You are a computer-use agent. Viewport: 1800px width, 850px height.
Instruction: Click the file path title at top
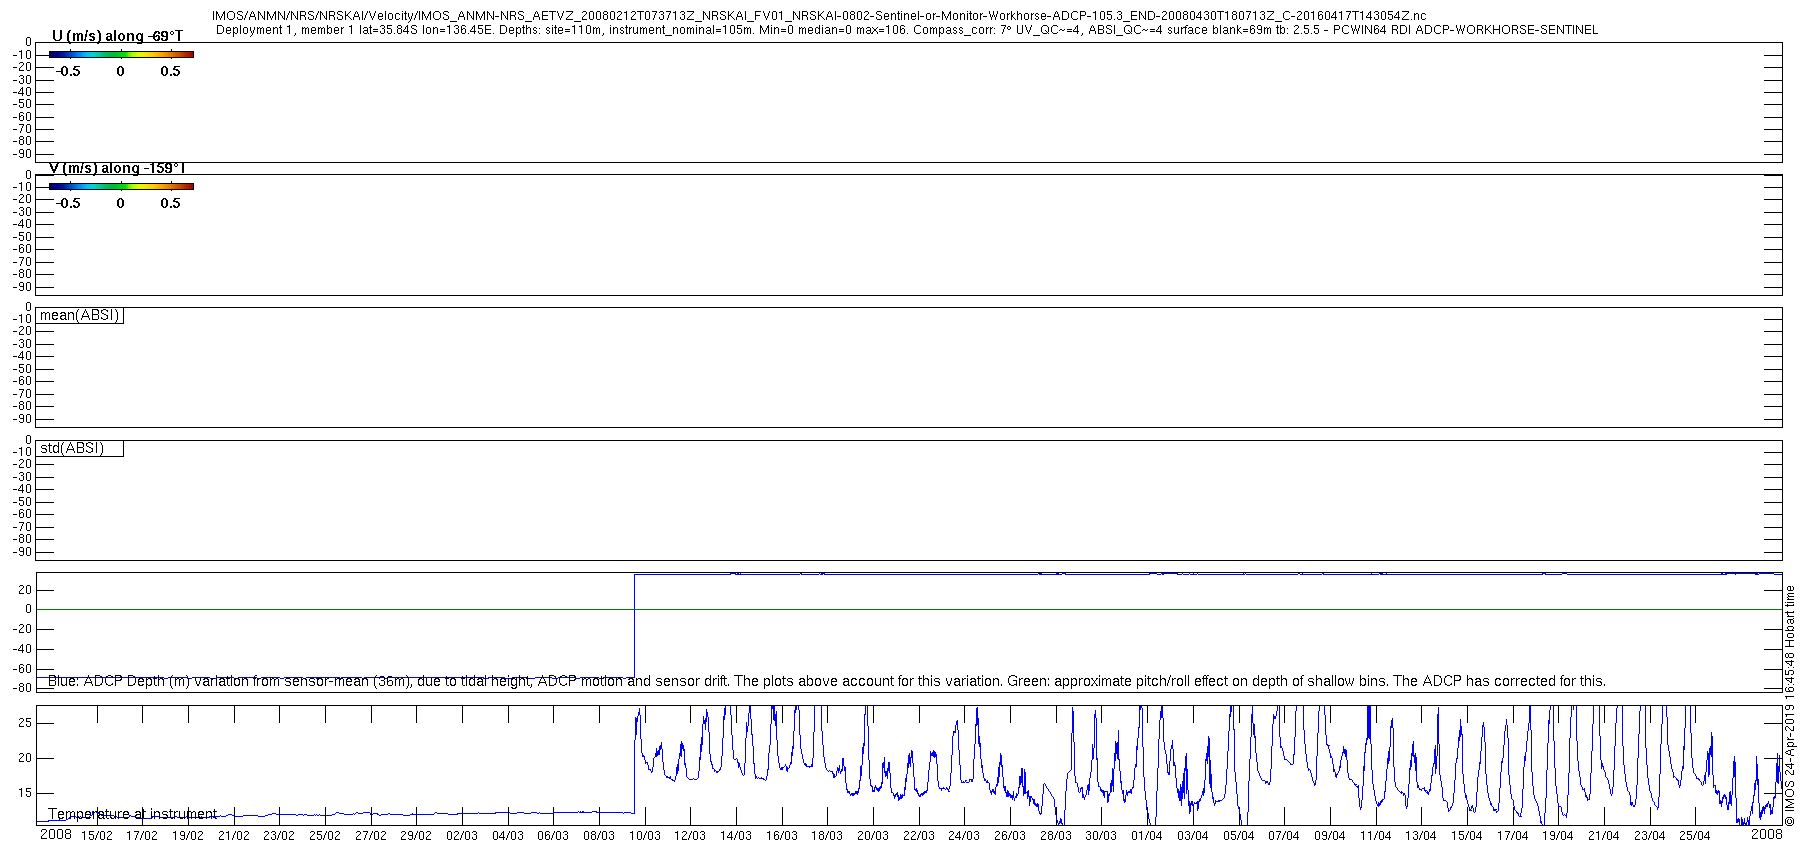coord(819,16)
